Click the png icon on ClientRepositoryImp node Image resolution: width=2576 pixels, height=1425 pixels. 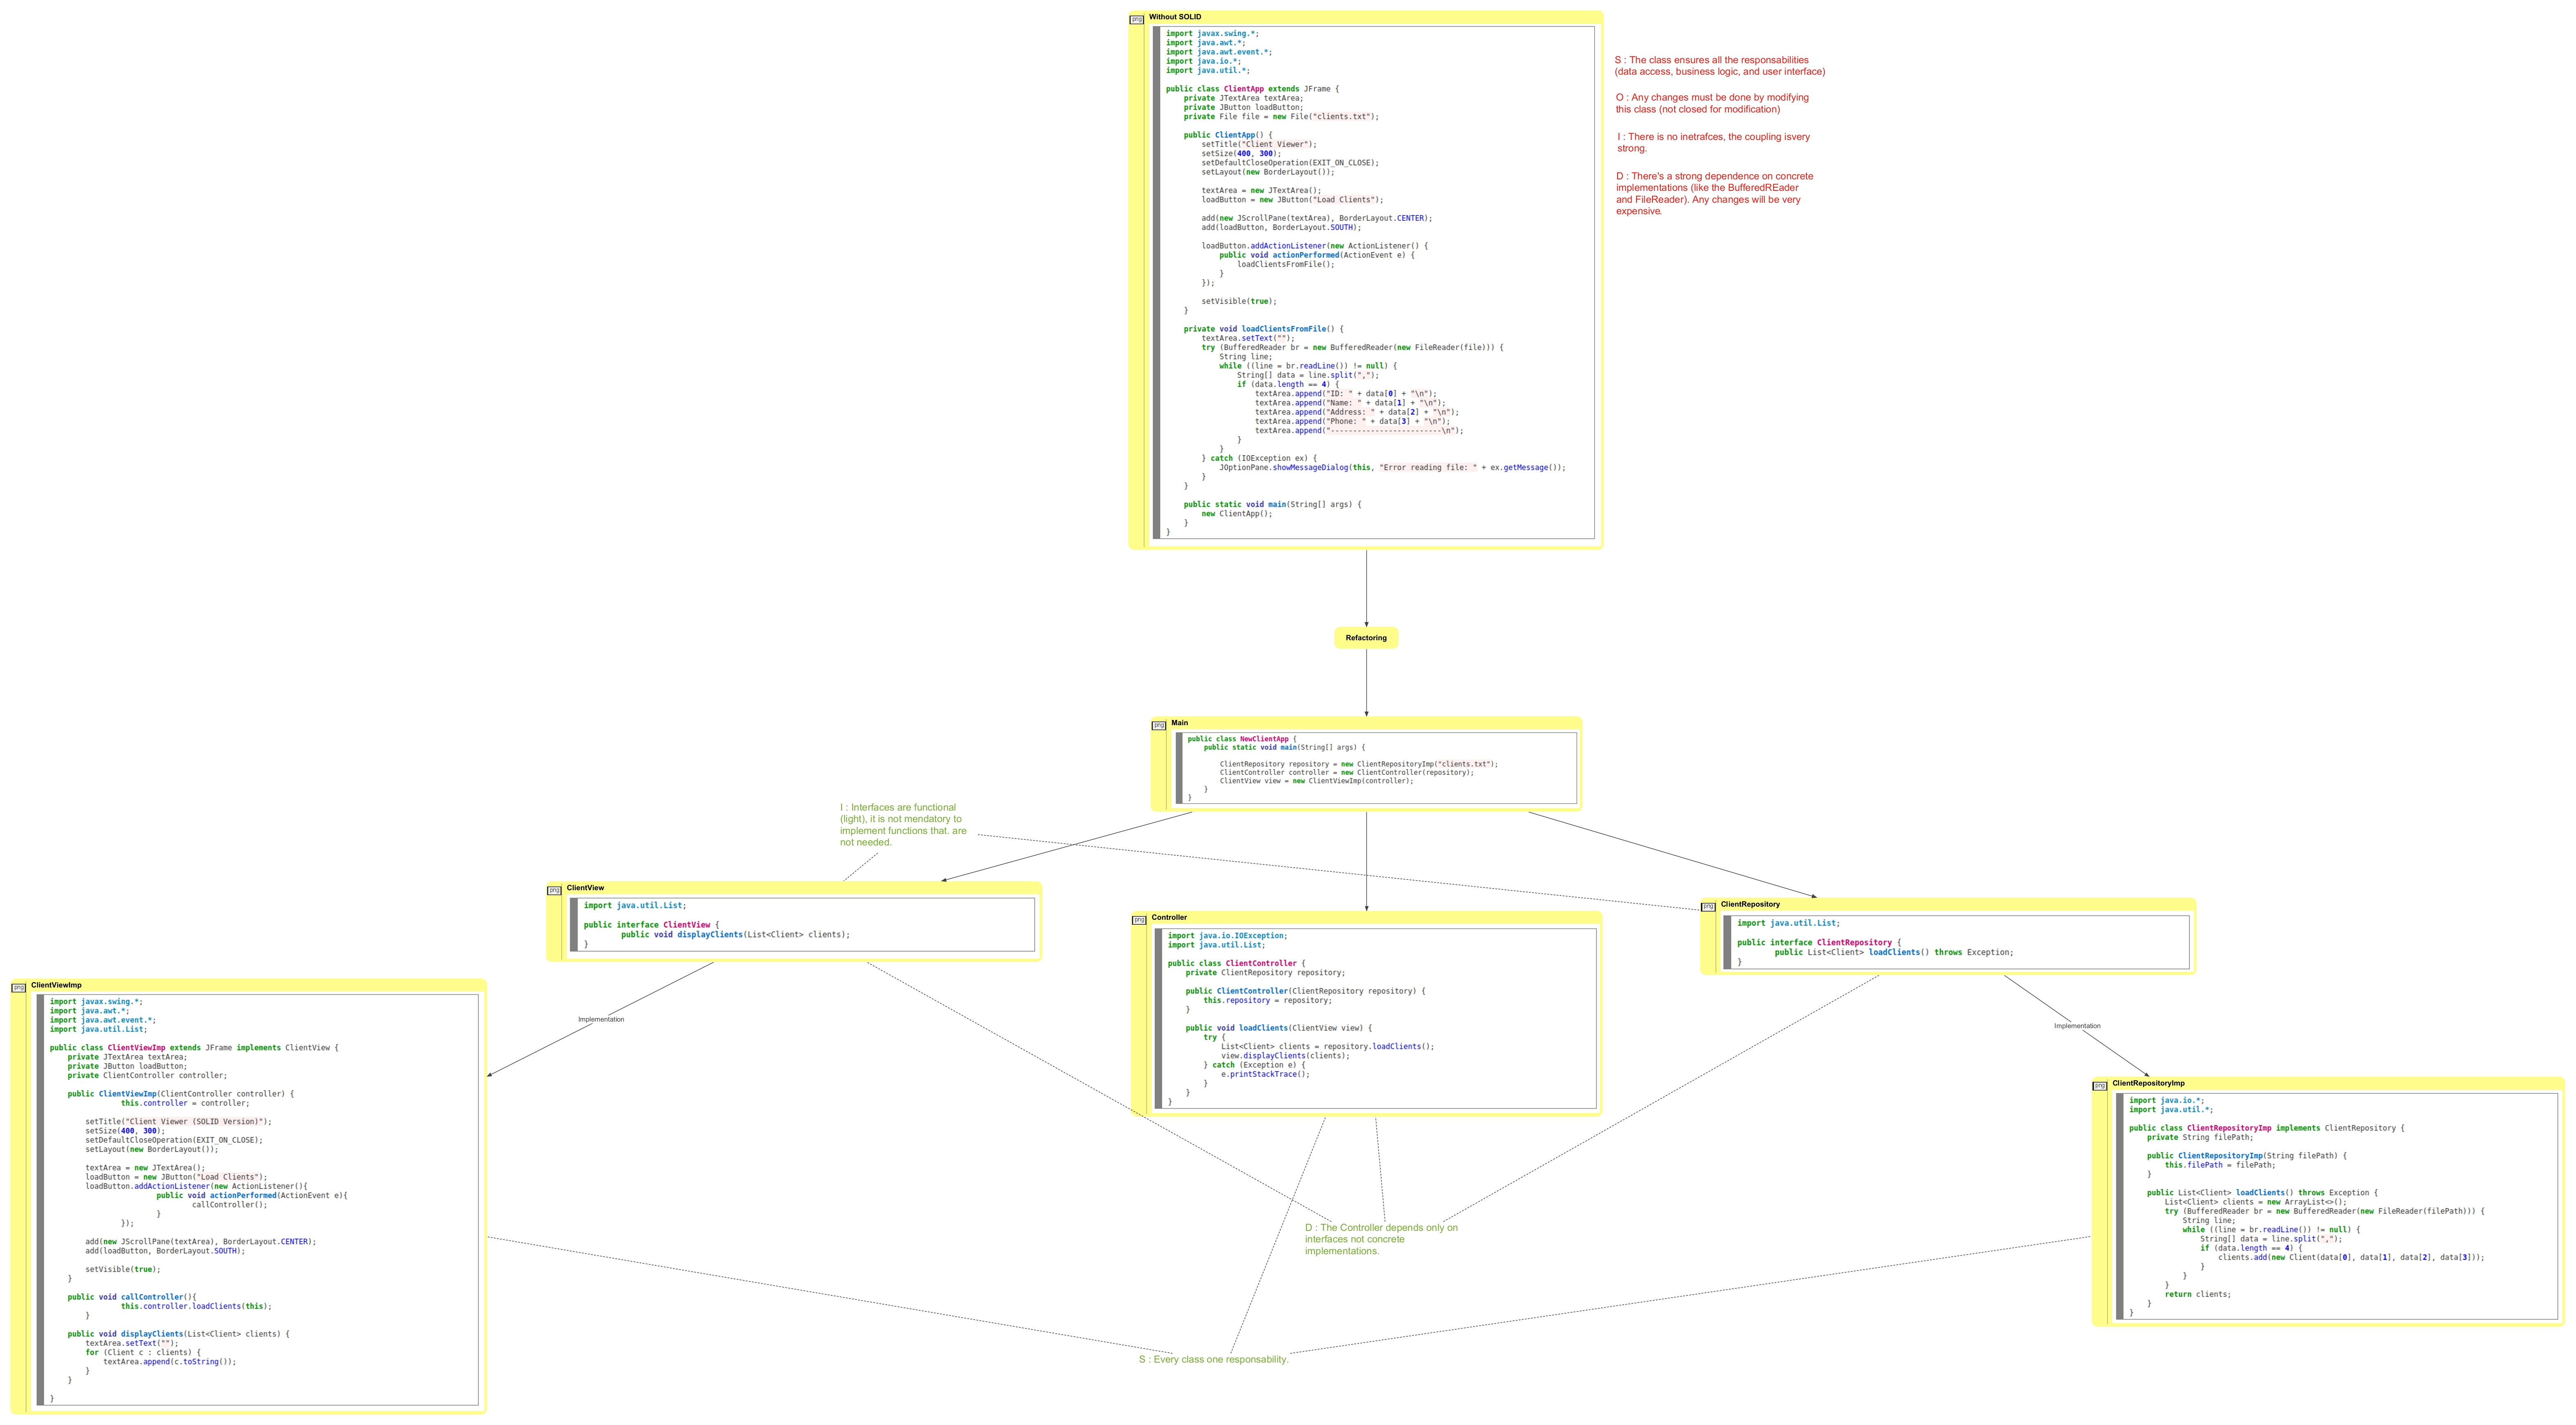(x=2100, y=1086)
